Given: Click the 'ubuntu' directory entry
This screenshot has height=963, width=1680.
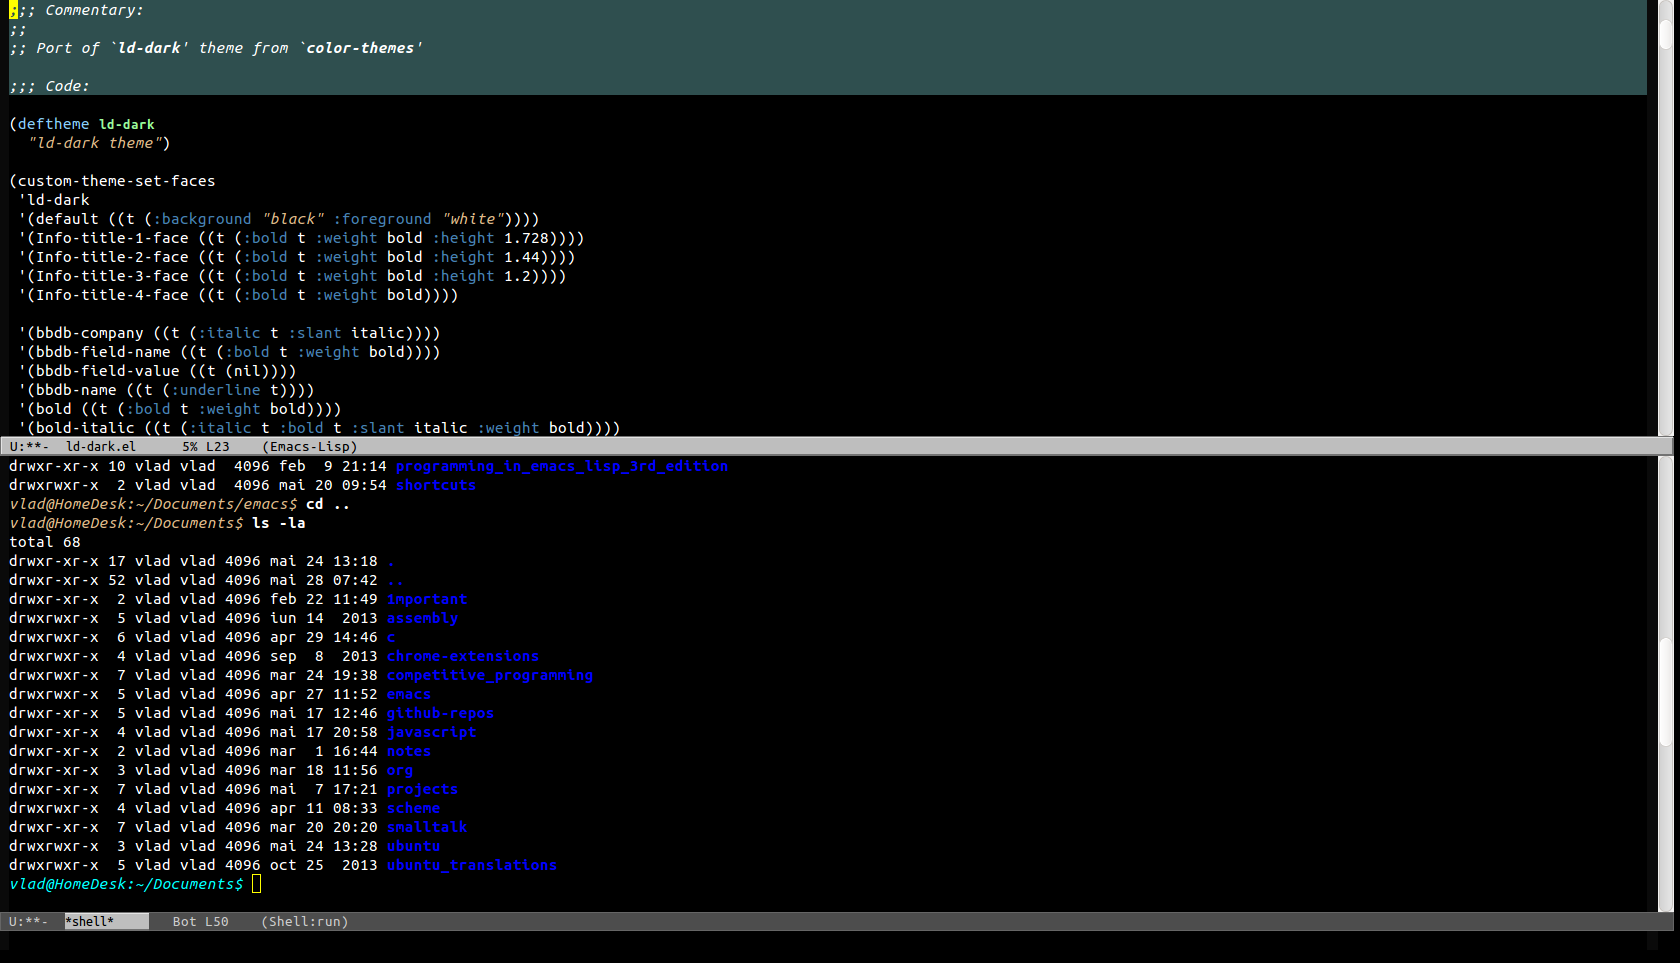Looking at the screenshot, I should pyautogui.click(x=413, y=846).
